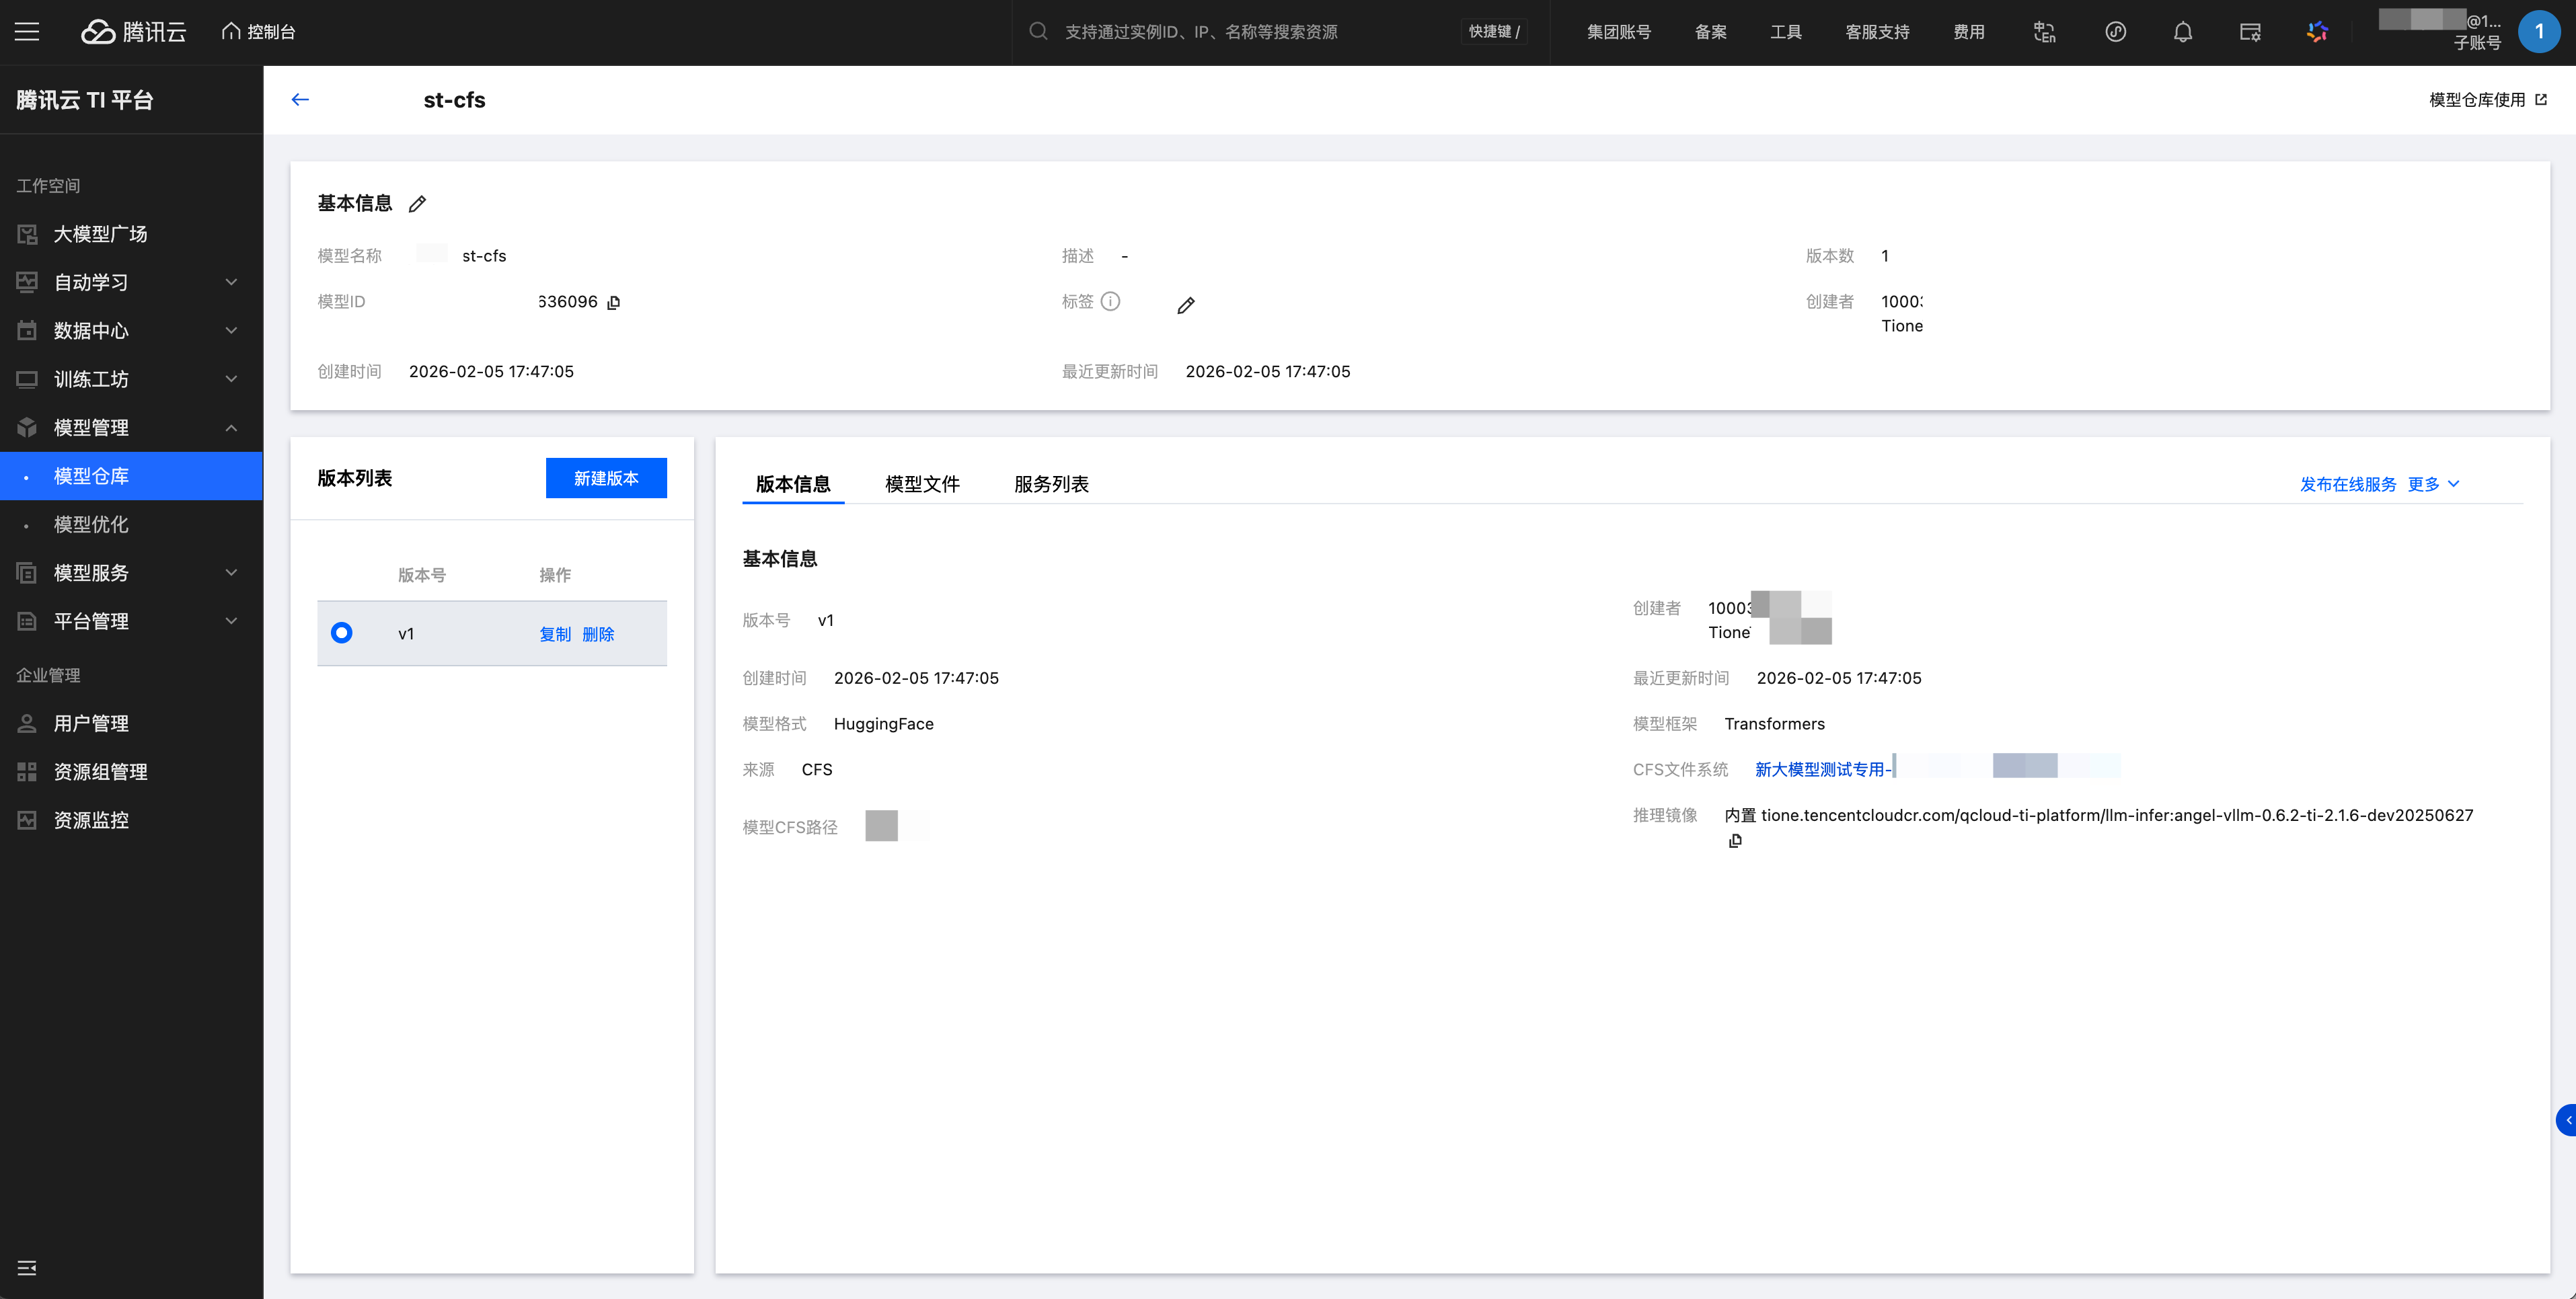
Task: Copy the inference image address icon
Action: tap(1735, 841)
